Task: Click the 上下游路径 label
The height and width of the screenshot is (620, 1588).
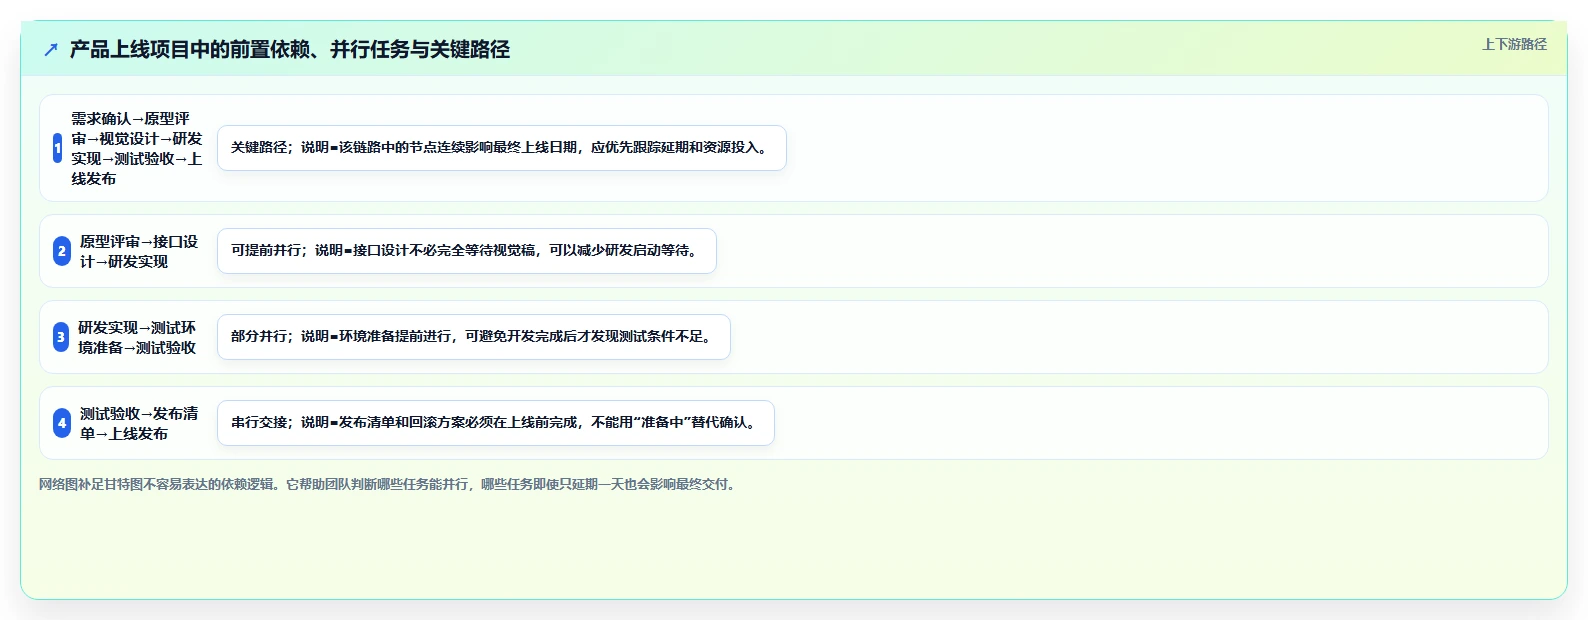Action: click(1514, 44)
